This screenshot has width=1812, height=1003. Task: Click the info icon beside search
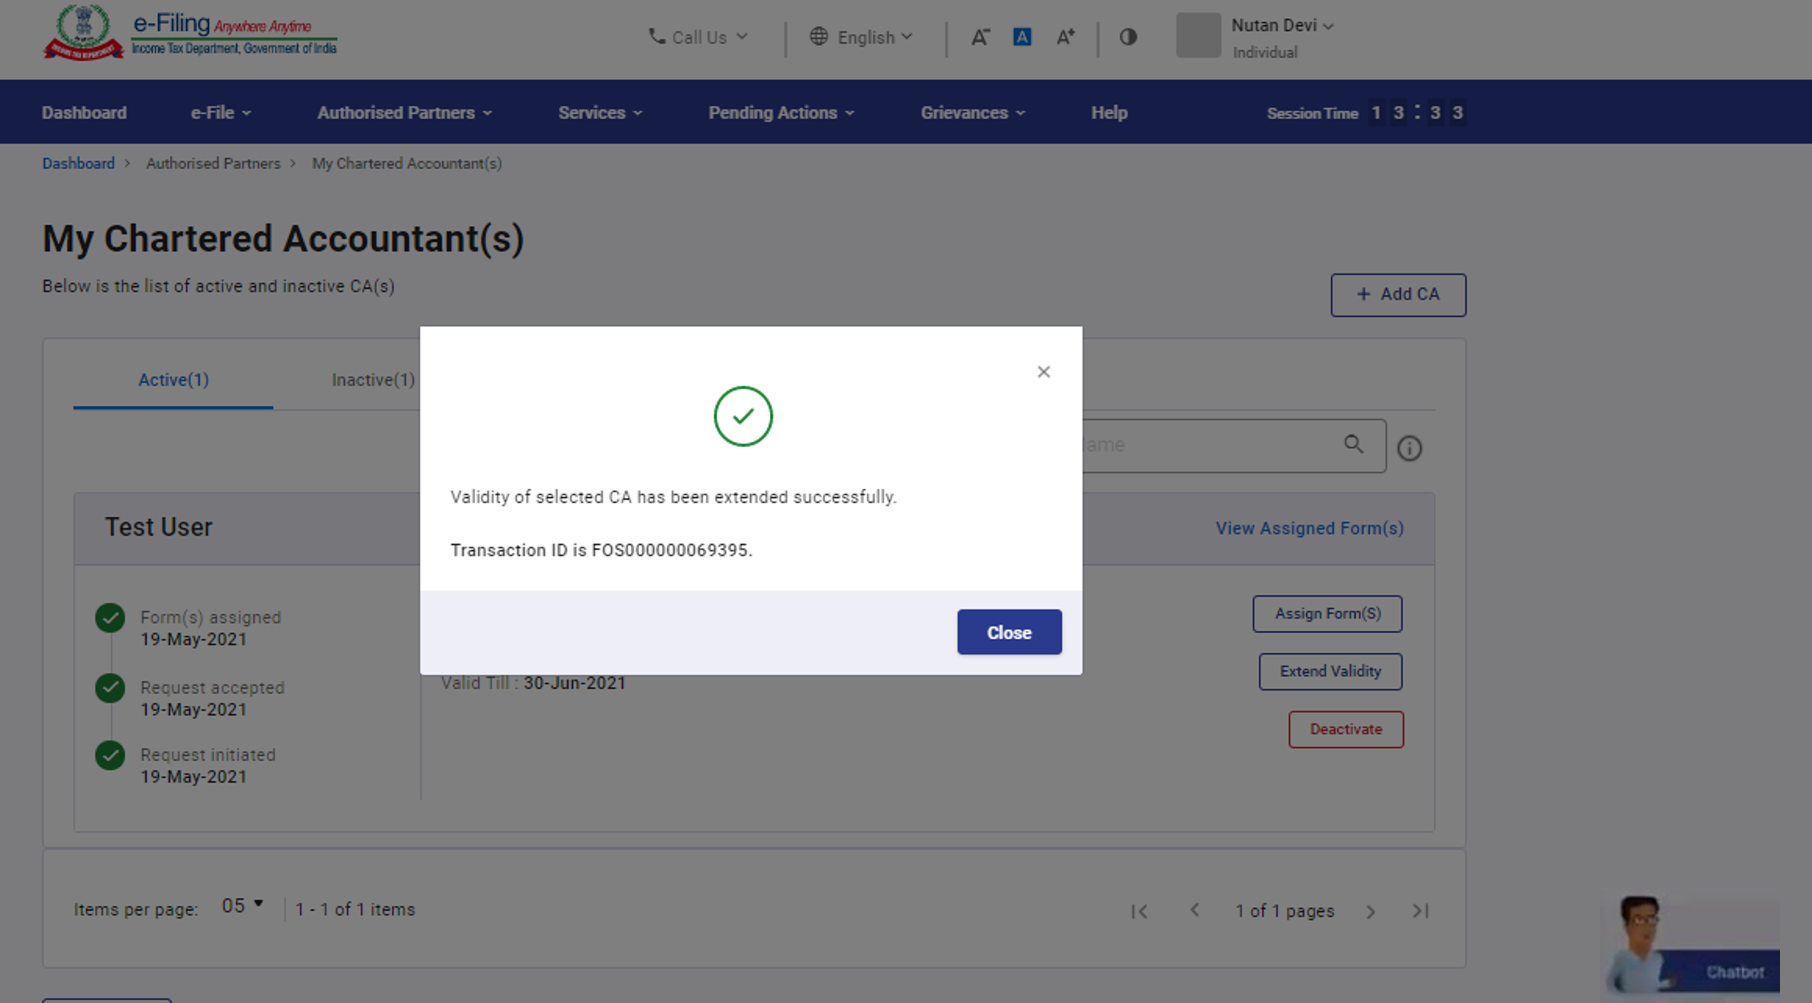coord(1409,448)
